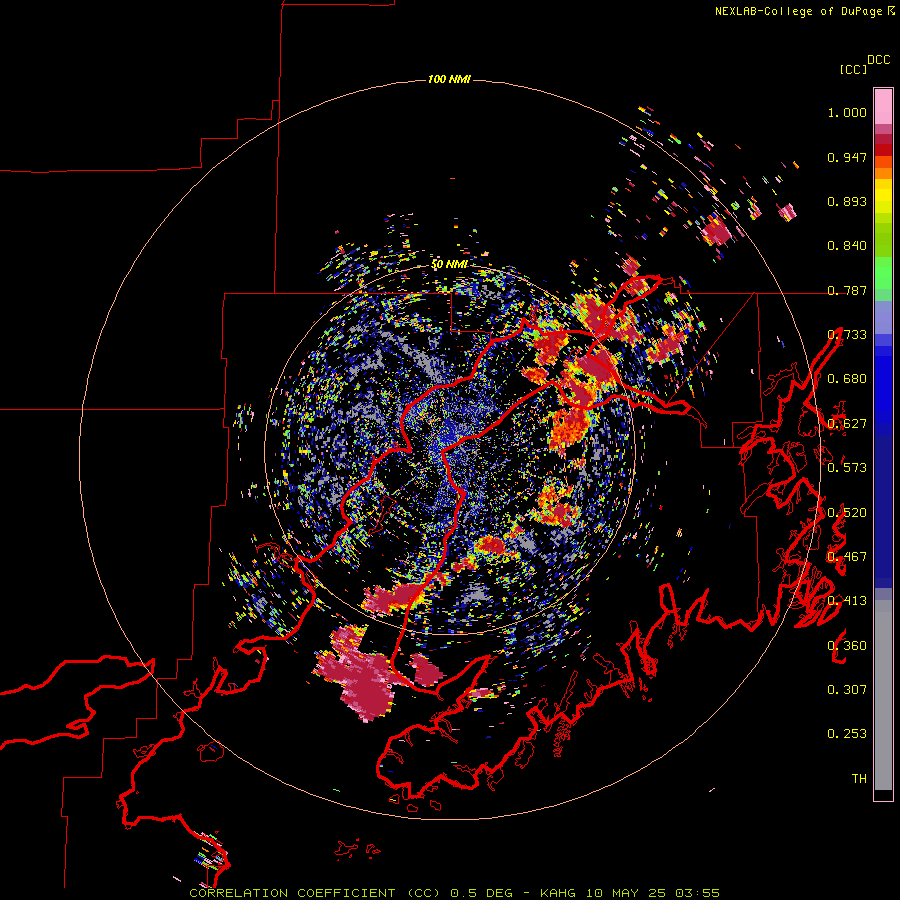
Task: Click the 100 NMI range ring label
Action: (x=449, y=79)
